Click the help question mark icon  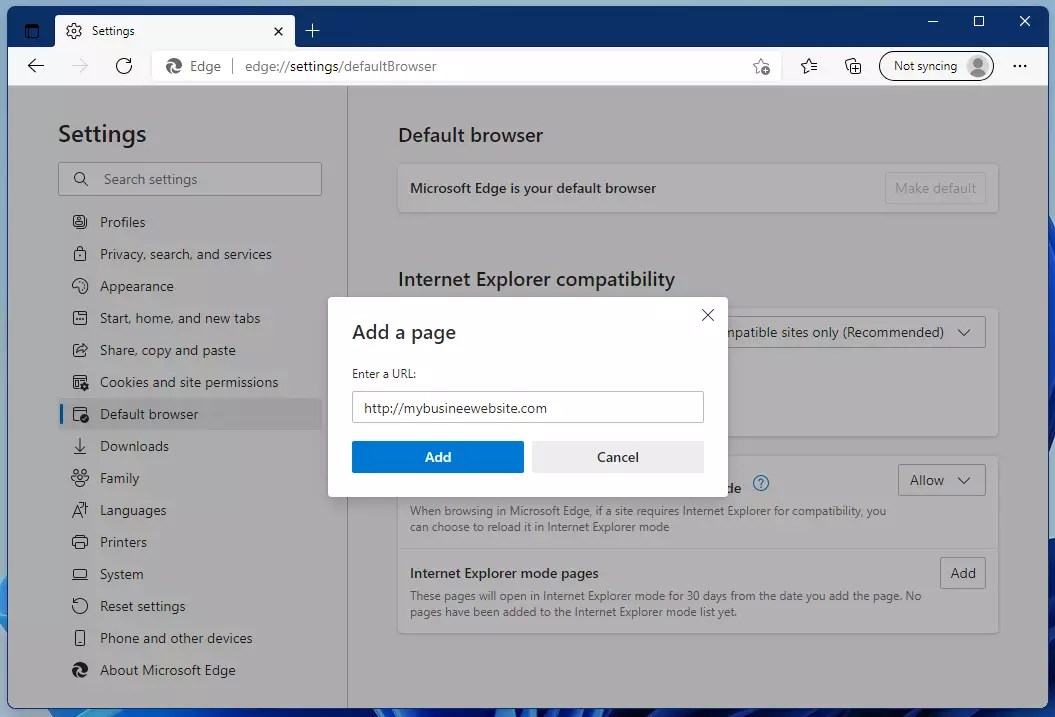761,483
